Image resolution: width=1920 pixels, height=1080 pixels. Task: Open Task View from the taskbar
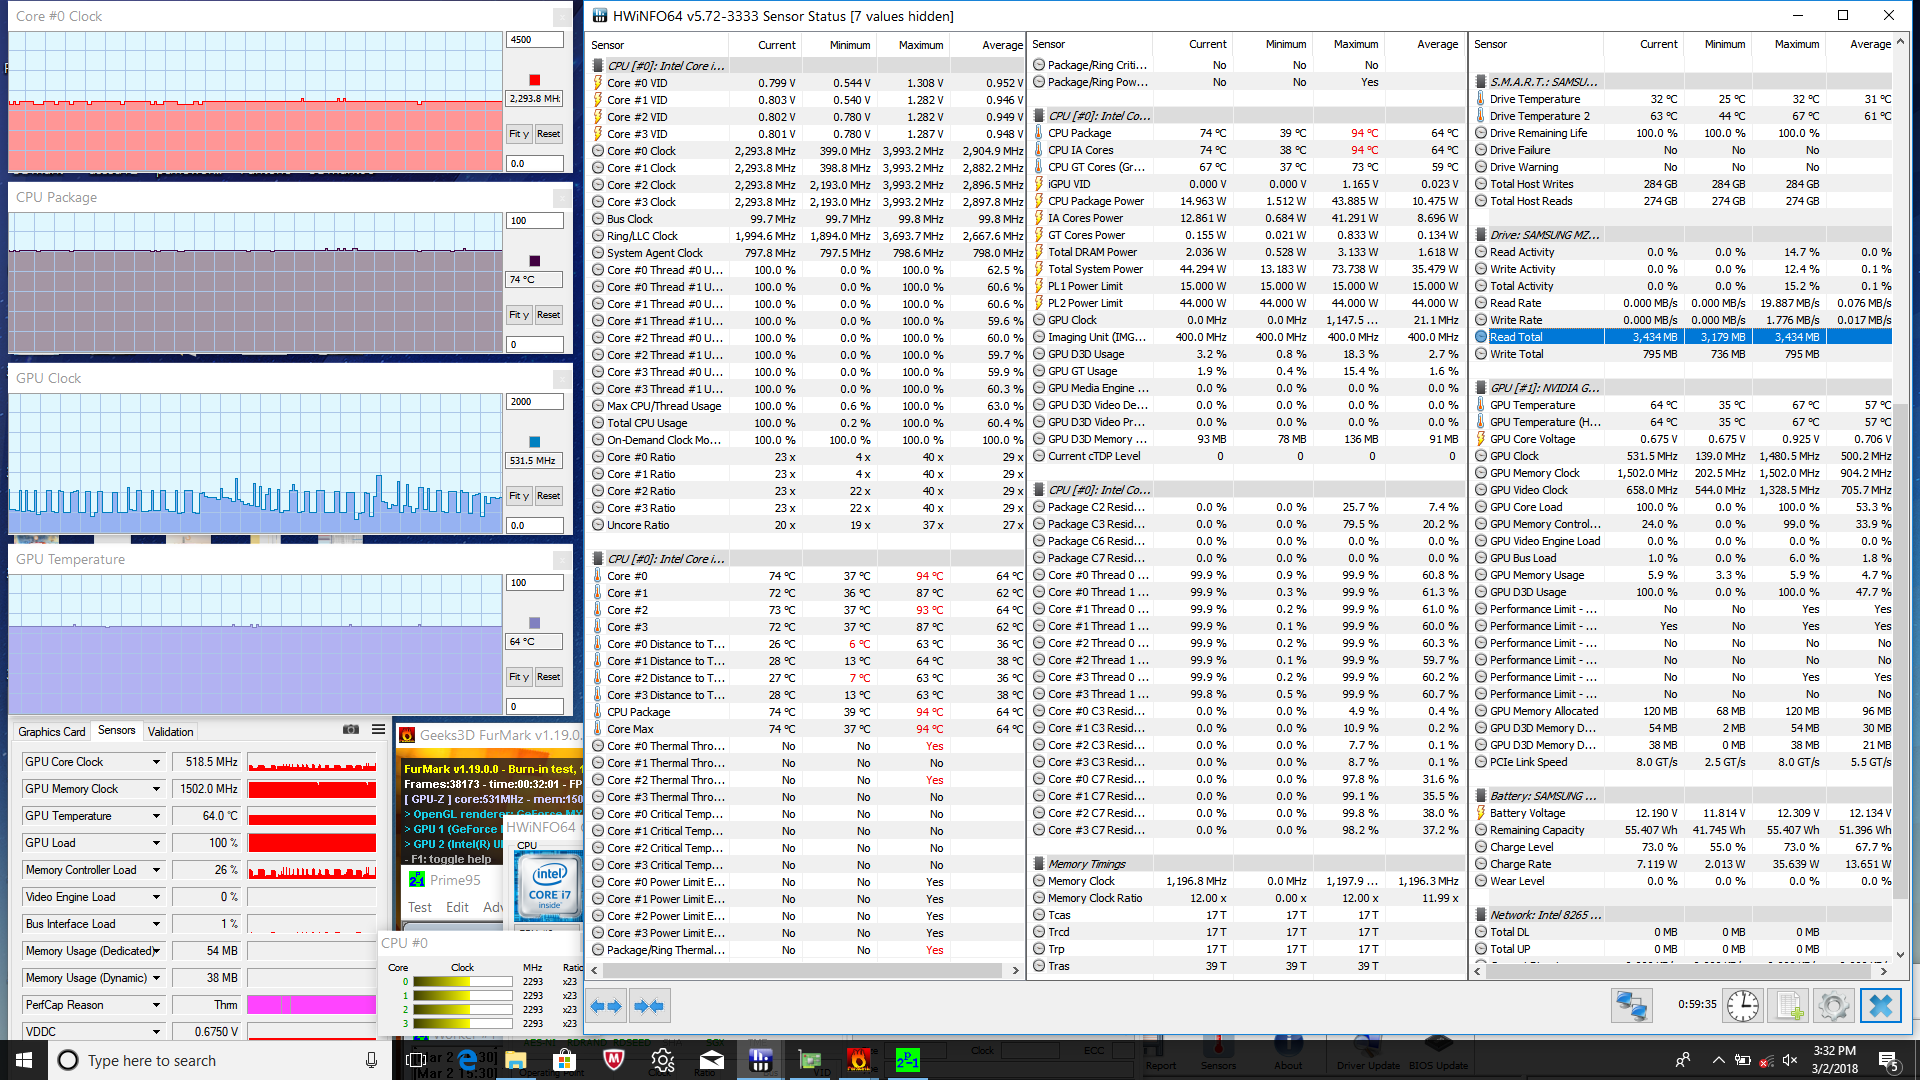(x=416, y=1060)
